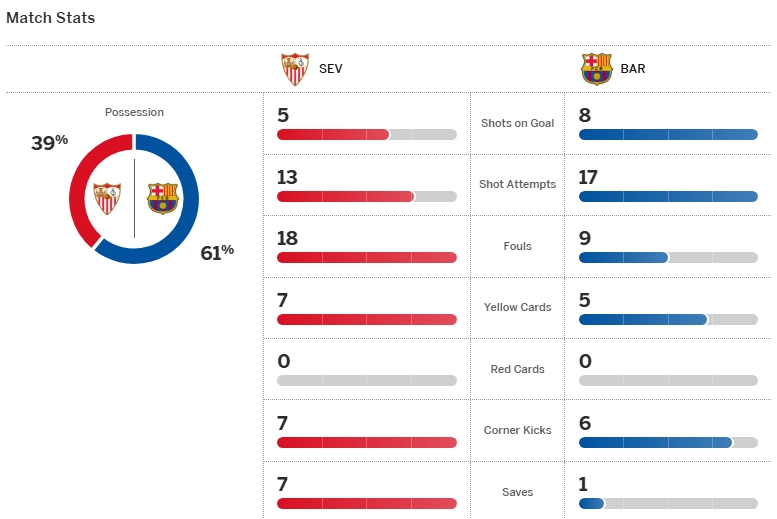Click Sevilla's Red Cards empty bar
The image size is (777, 519).
pos(366,380)
